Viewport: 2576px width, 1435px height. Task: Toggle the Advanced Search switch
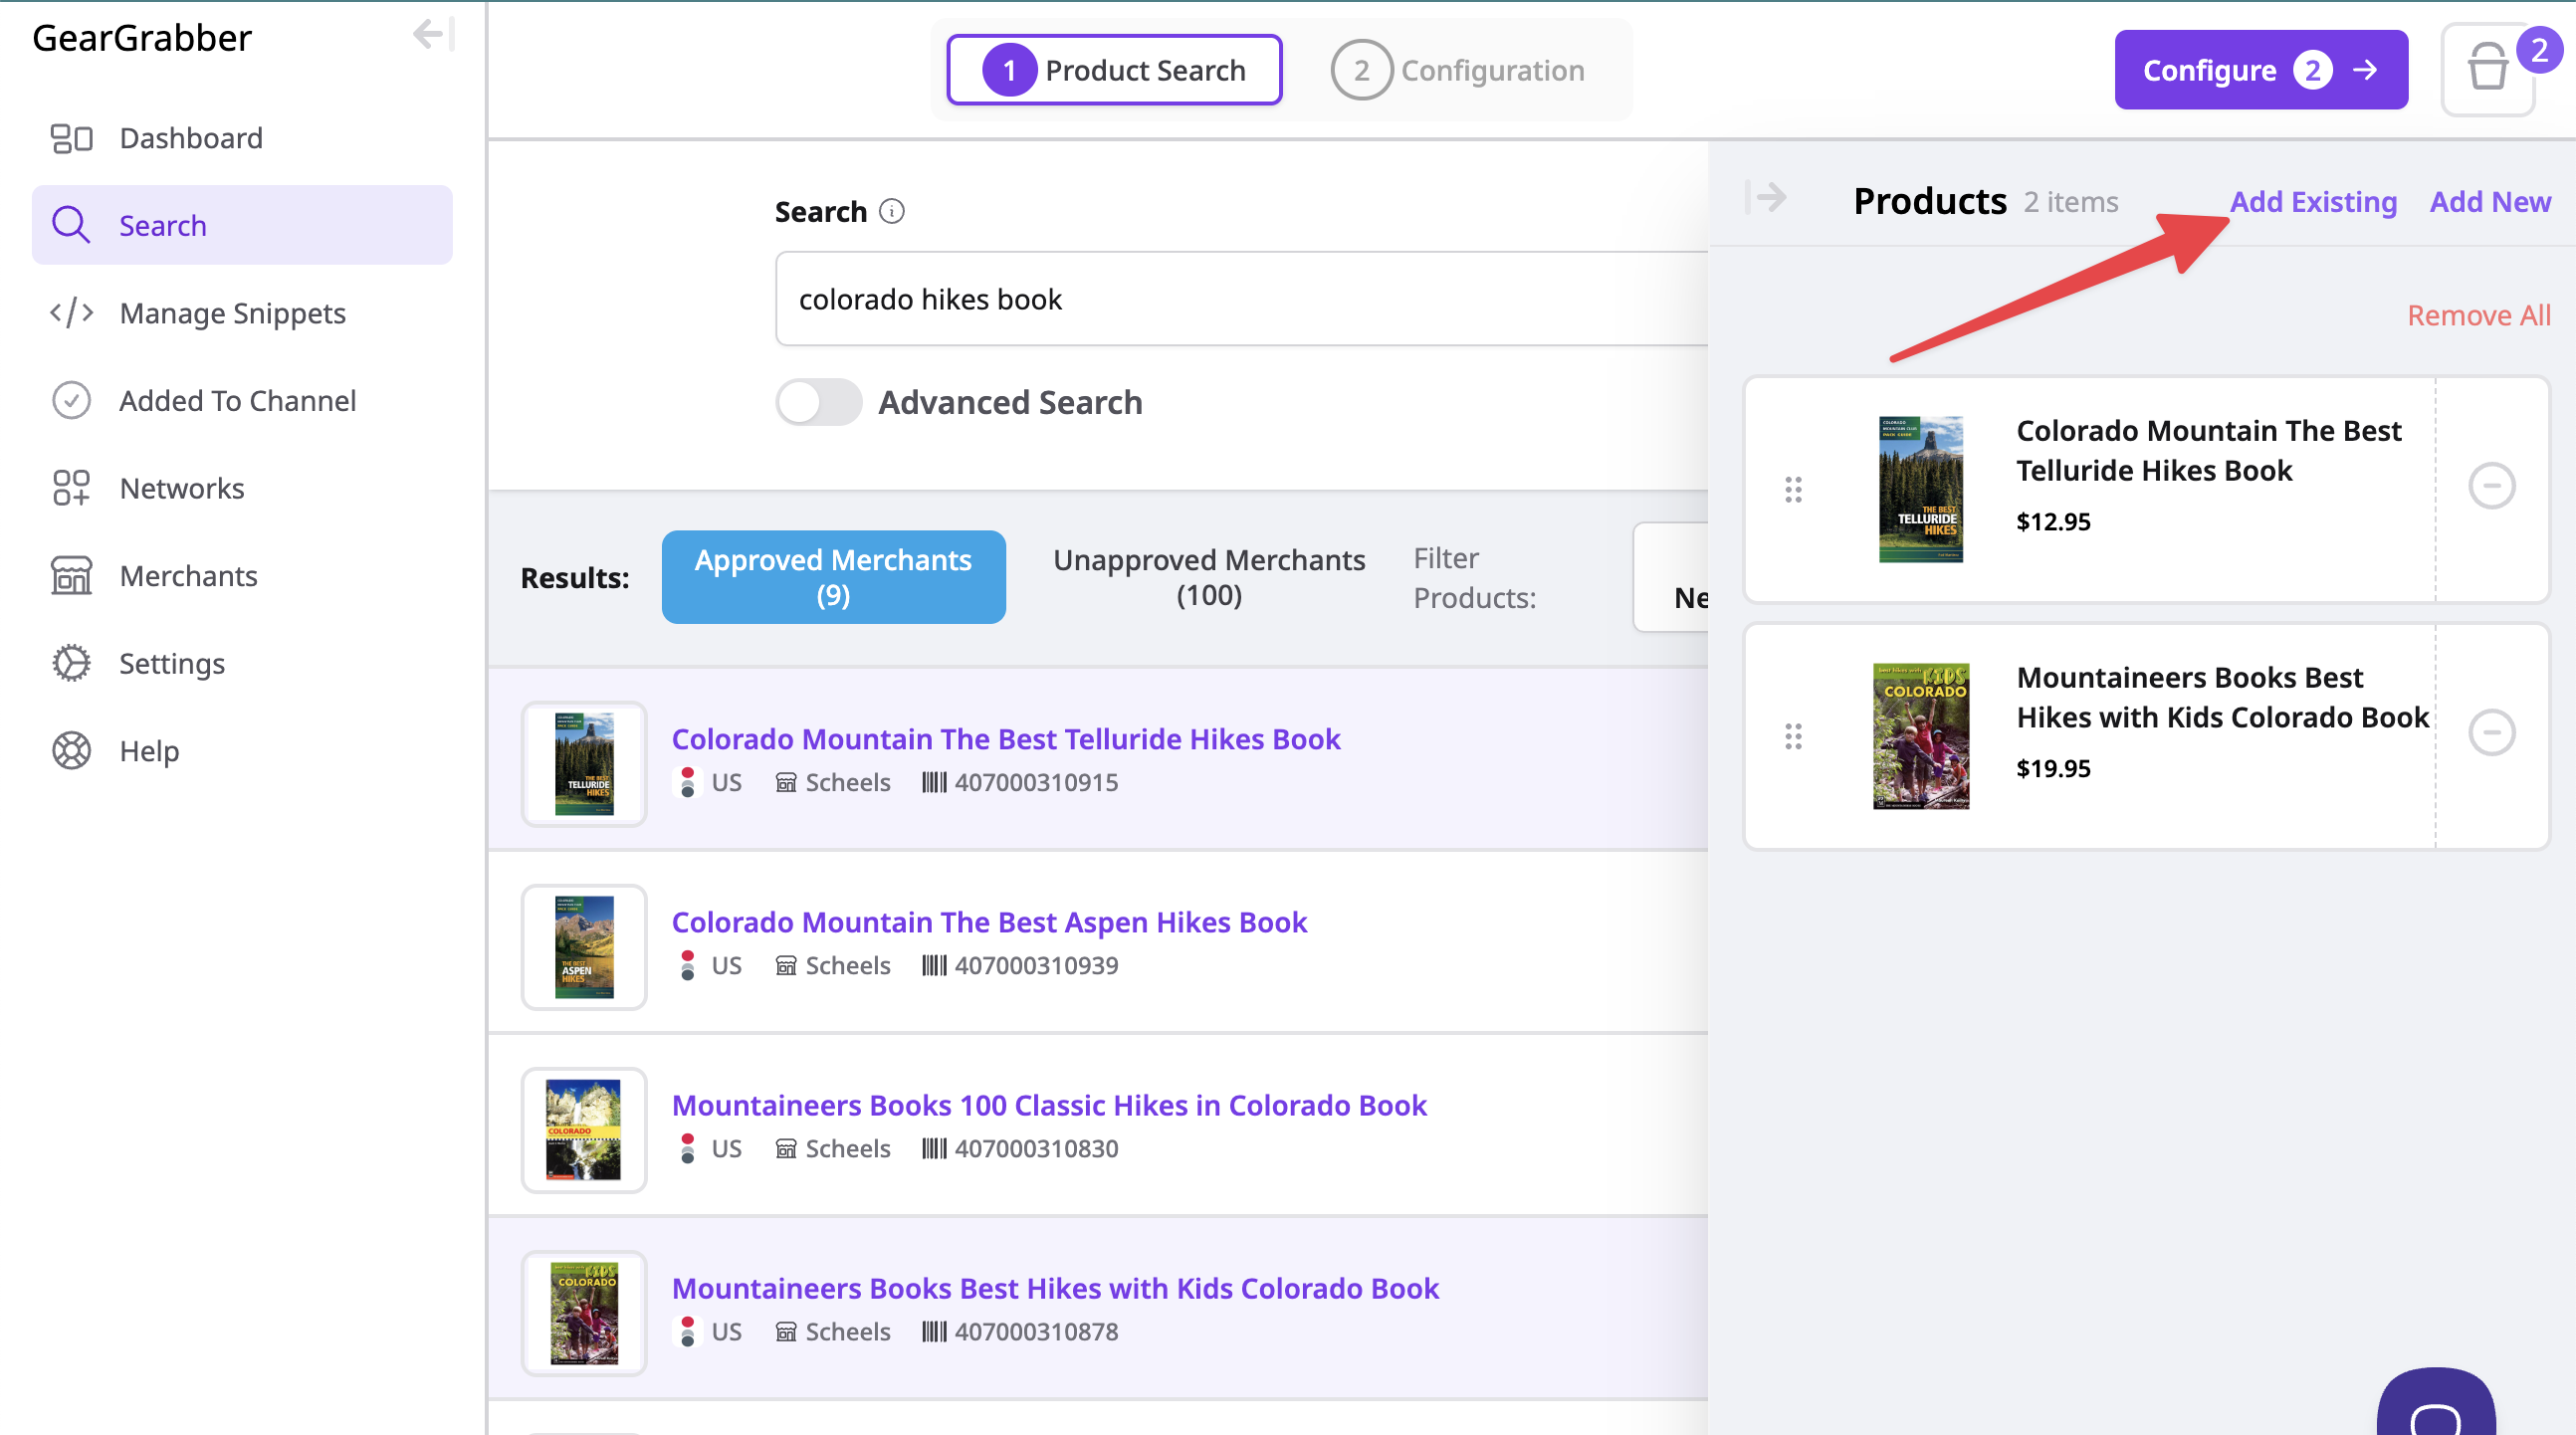tap(818, 402)
